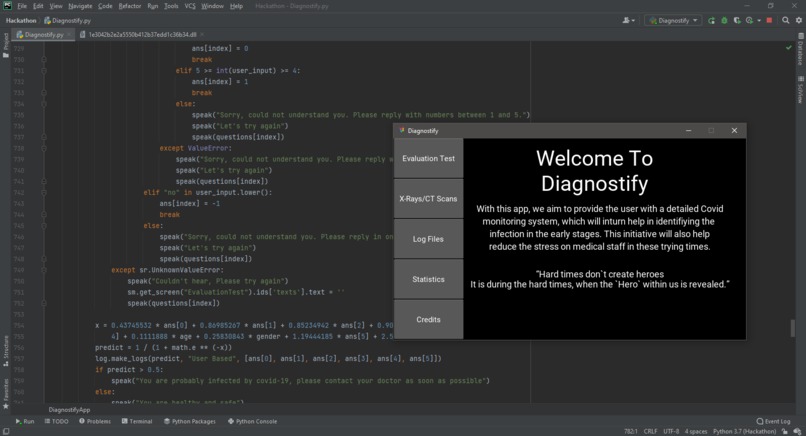Click line number 754 in the gutter
This screenshot has width=806, height=436.
(x=19, y=325)
